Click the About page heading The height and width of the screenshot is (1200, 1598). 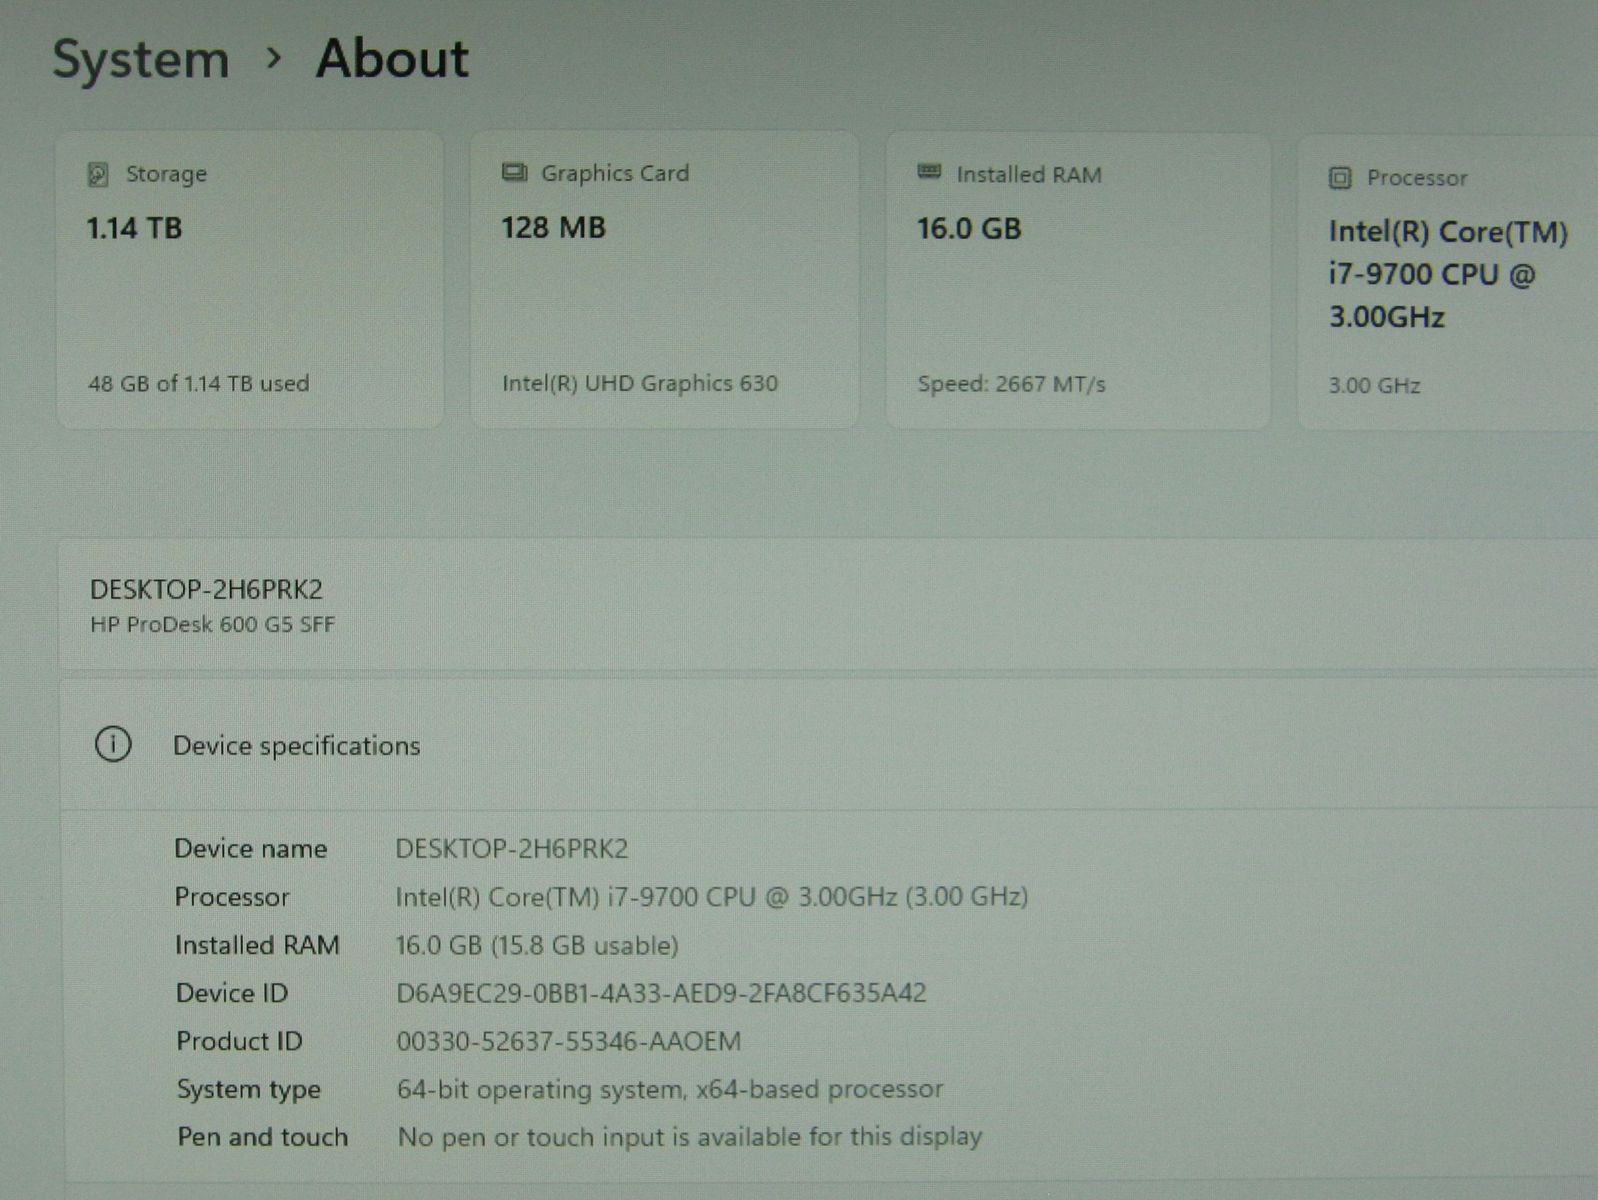(x=392, y=59)
